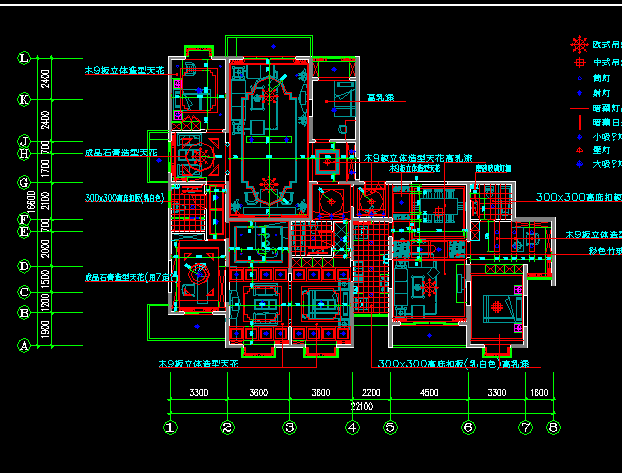Select grid axis bubble 6
622x473 pixels.
[467, 427]
